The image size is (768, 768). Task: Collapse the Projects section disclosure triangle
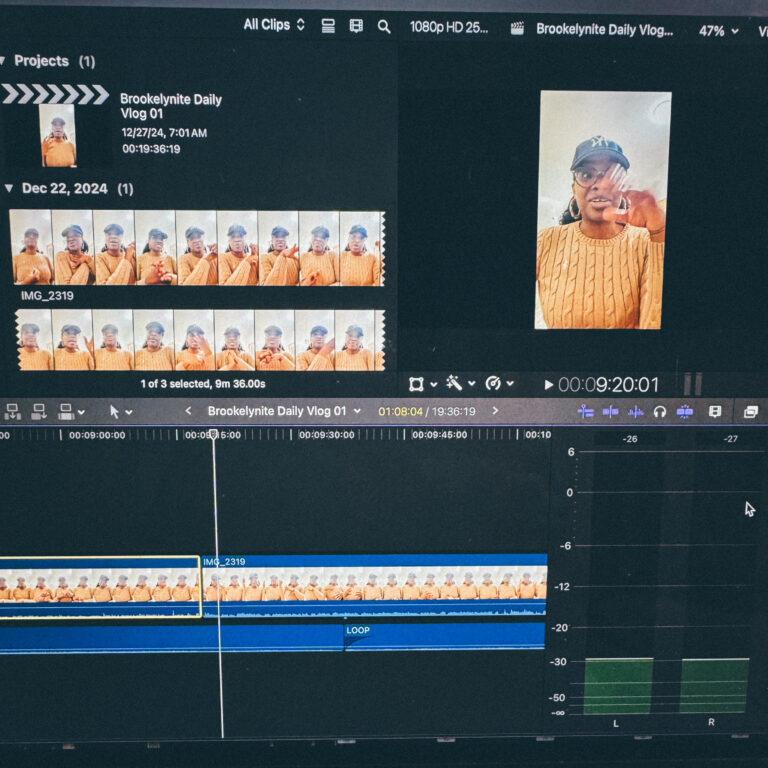(x=3, y=60)
